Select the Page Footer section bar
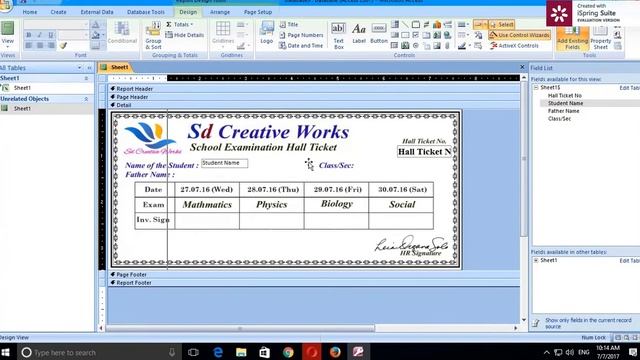640x360 pixels. click(x=314, y=275)
